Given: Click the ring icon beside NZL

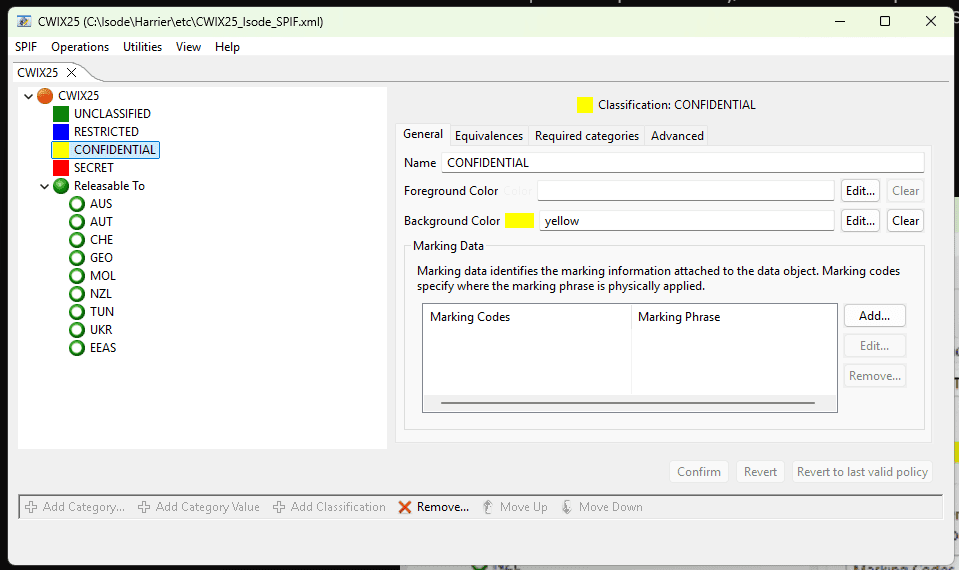Looking at the screenshot, I should pos(76,294).
